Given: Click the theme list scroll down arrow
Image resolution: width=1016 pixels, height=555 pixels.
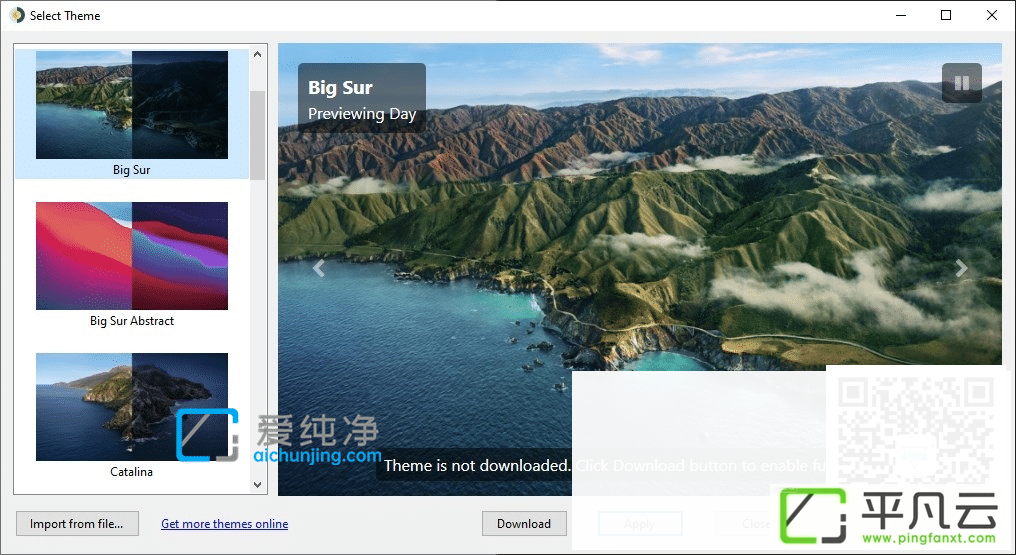Looking at the screenshot, I should pos(258,484).
